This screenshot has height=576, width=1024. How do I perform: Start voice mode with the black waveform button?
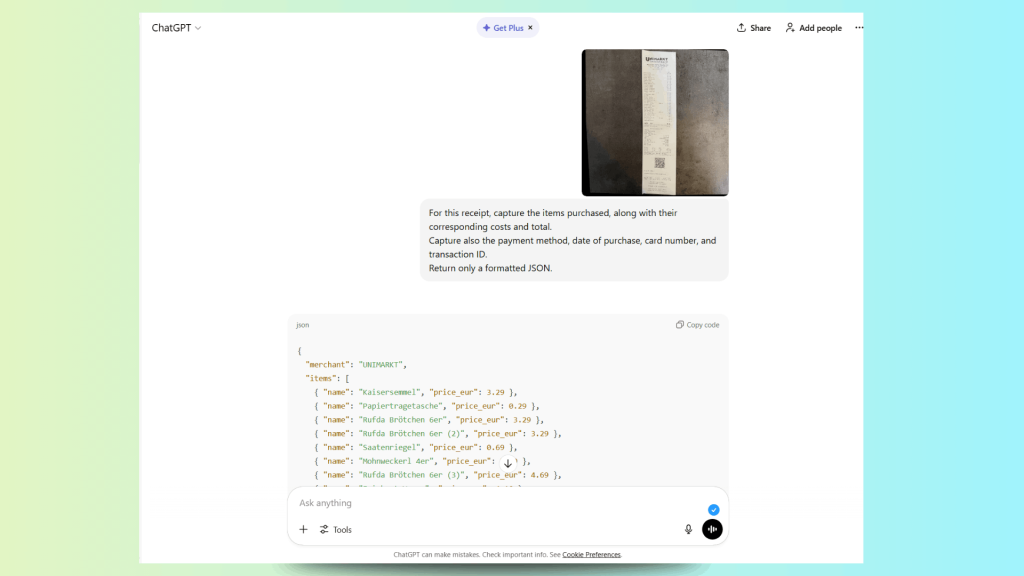coord(712,529)
